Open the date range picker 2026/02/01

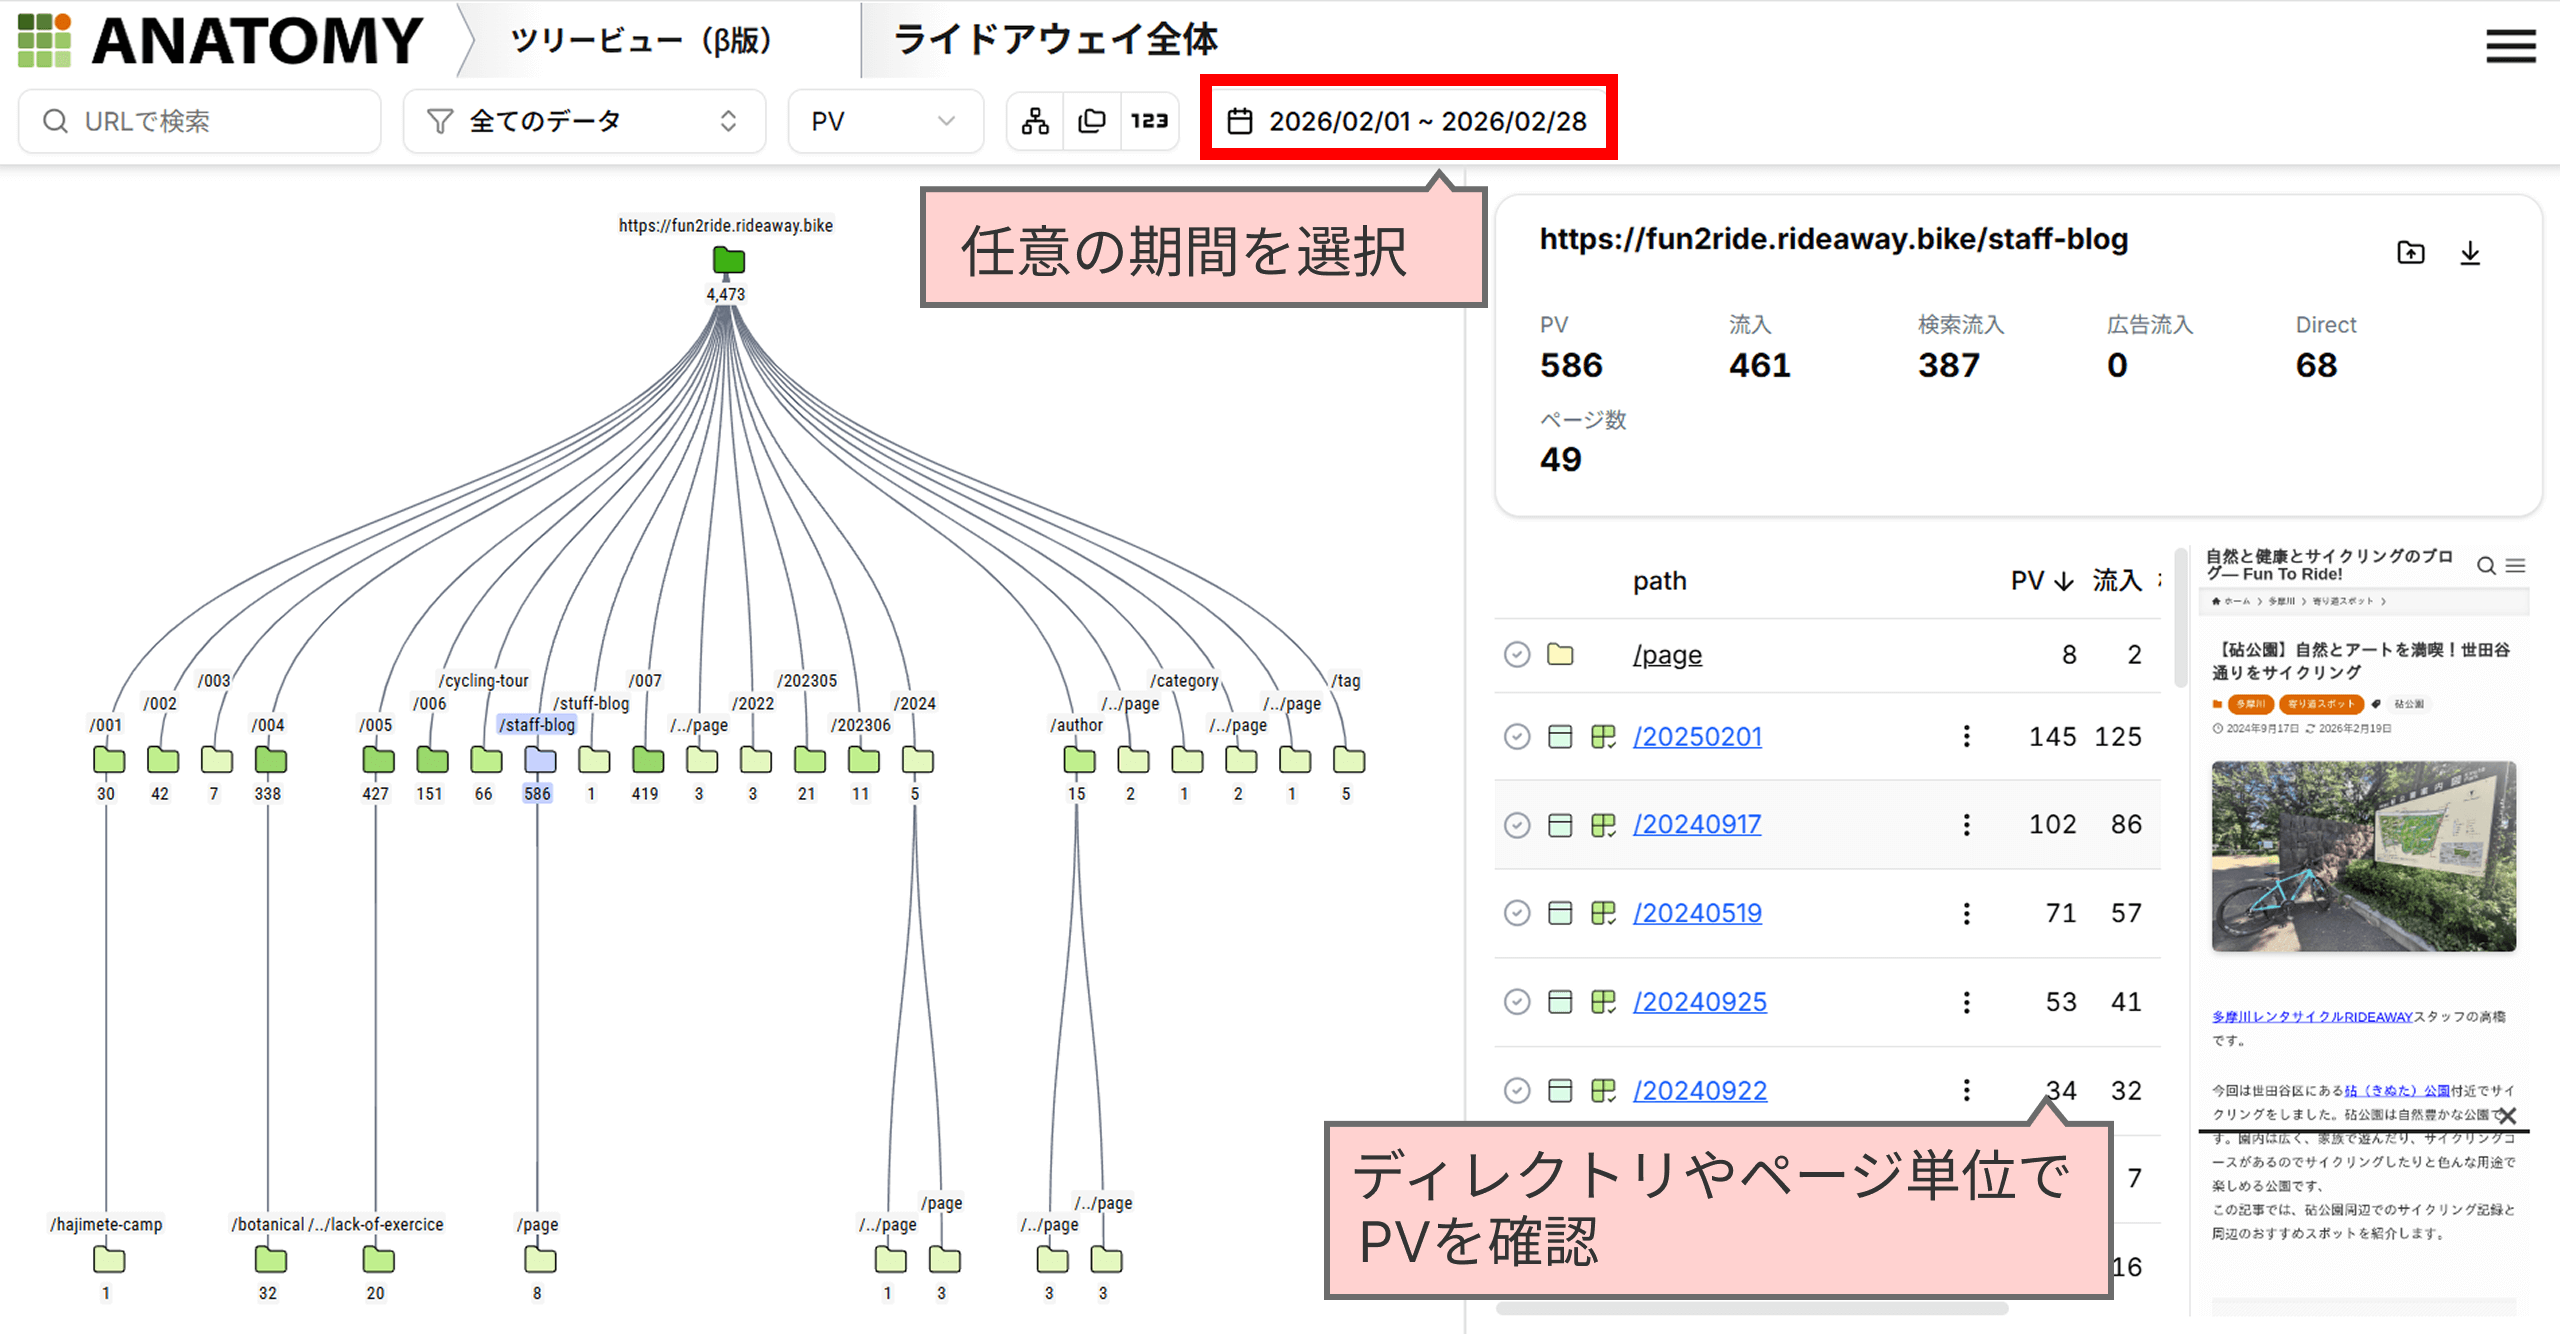coord(1408,121)
